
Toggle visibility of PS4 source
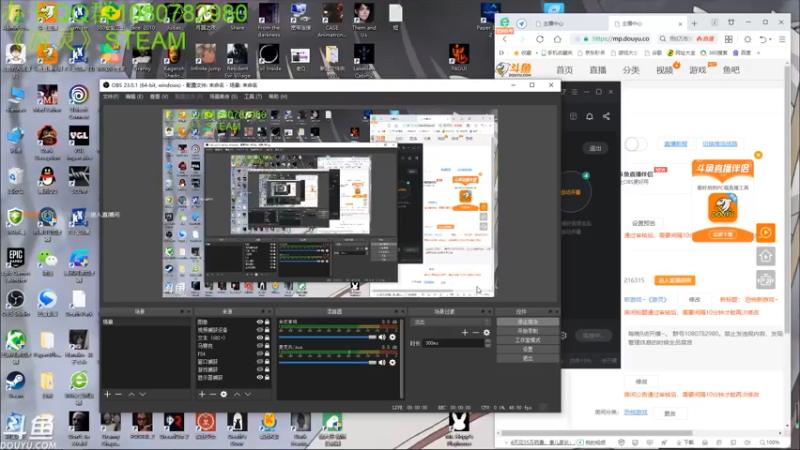pyautogui.click(x=260, y=354)
